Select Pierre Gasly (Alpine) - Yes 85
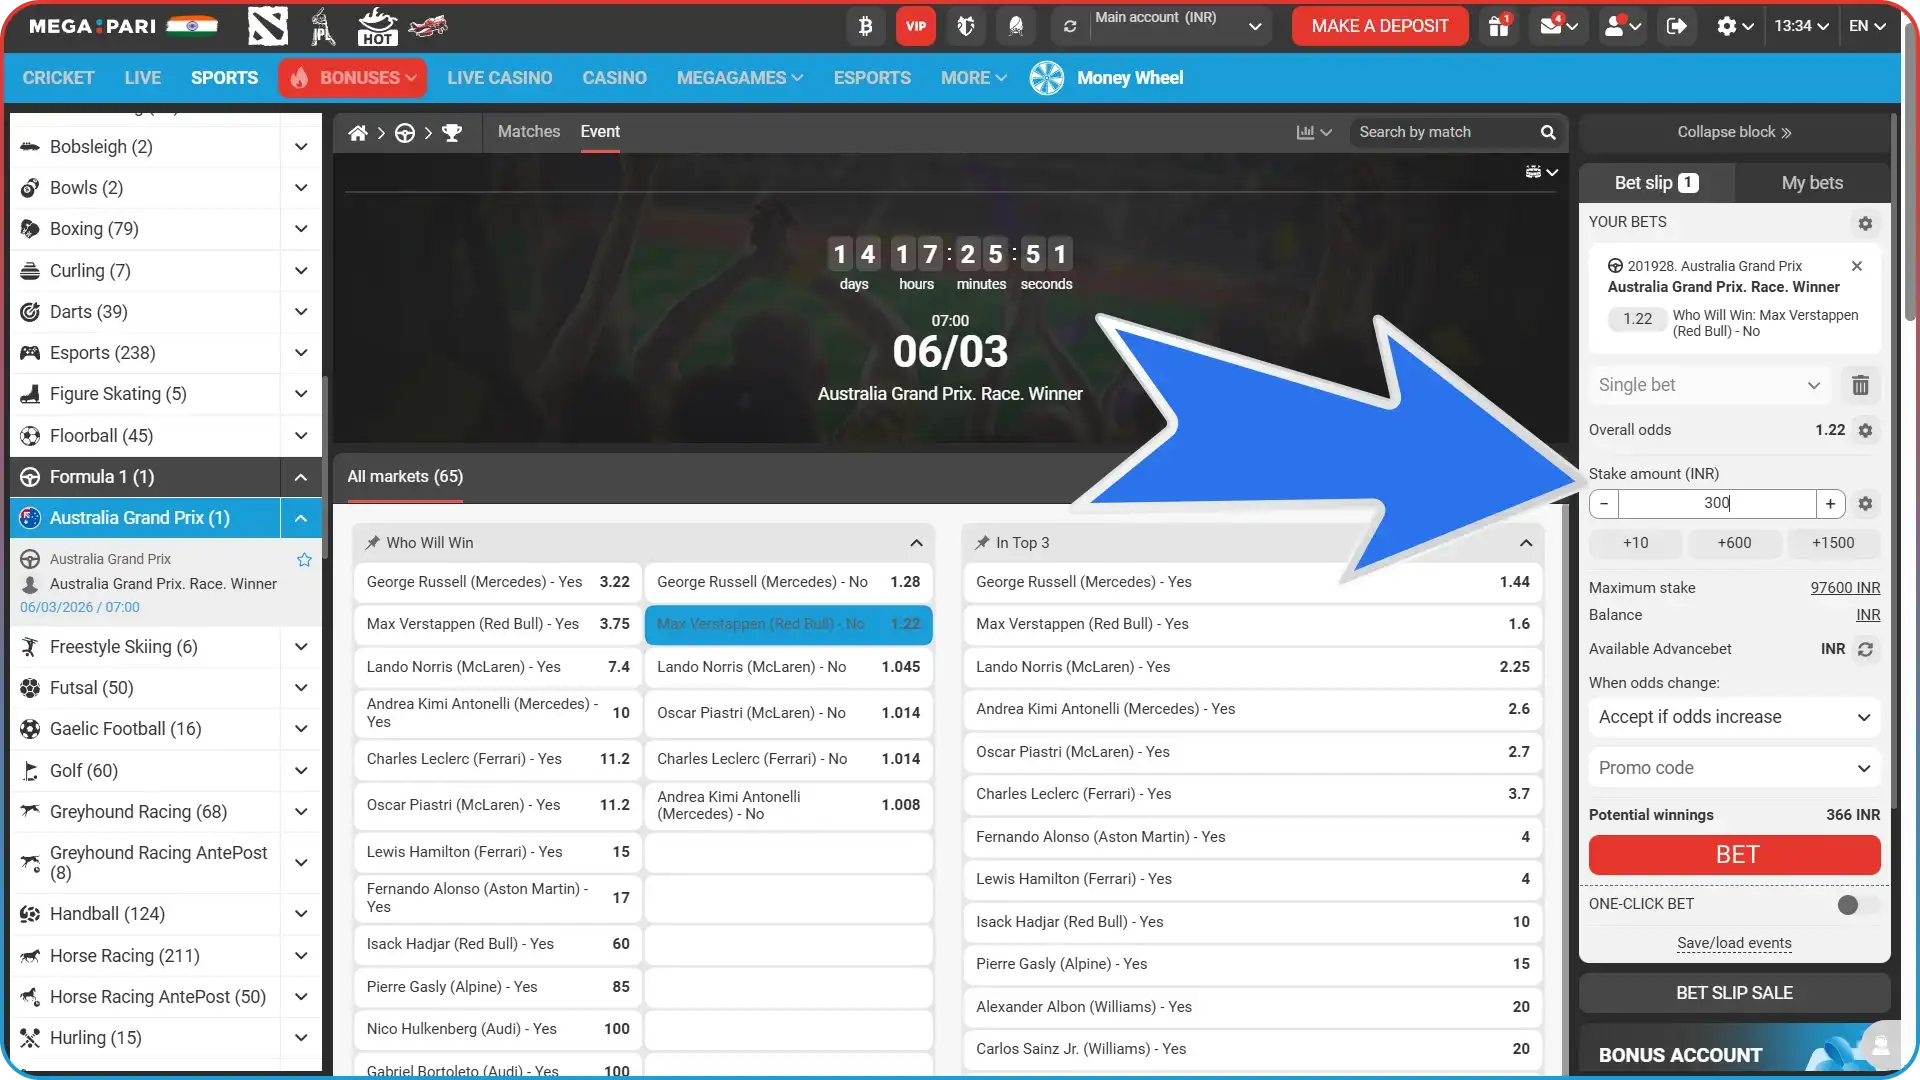 point(498,987)
